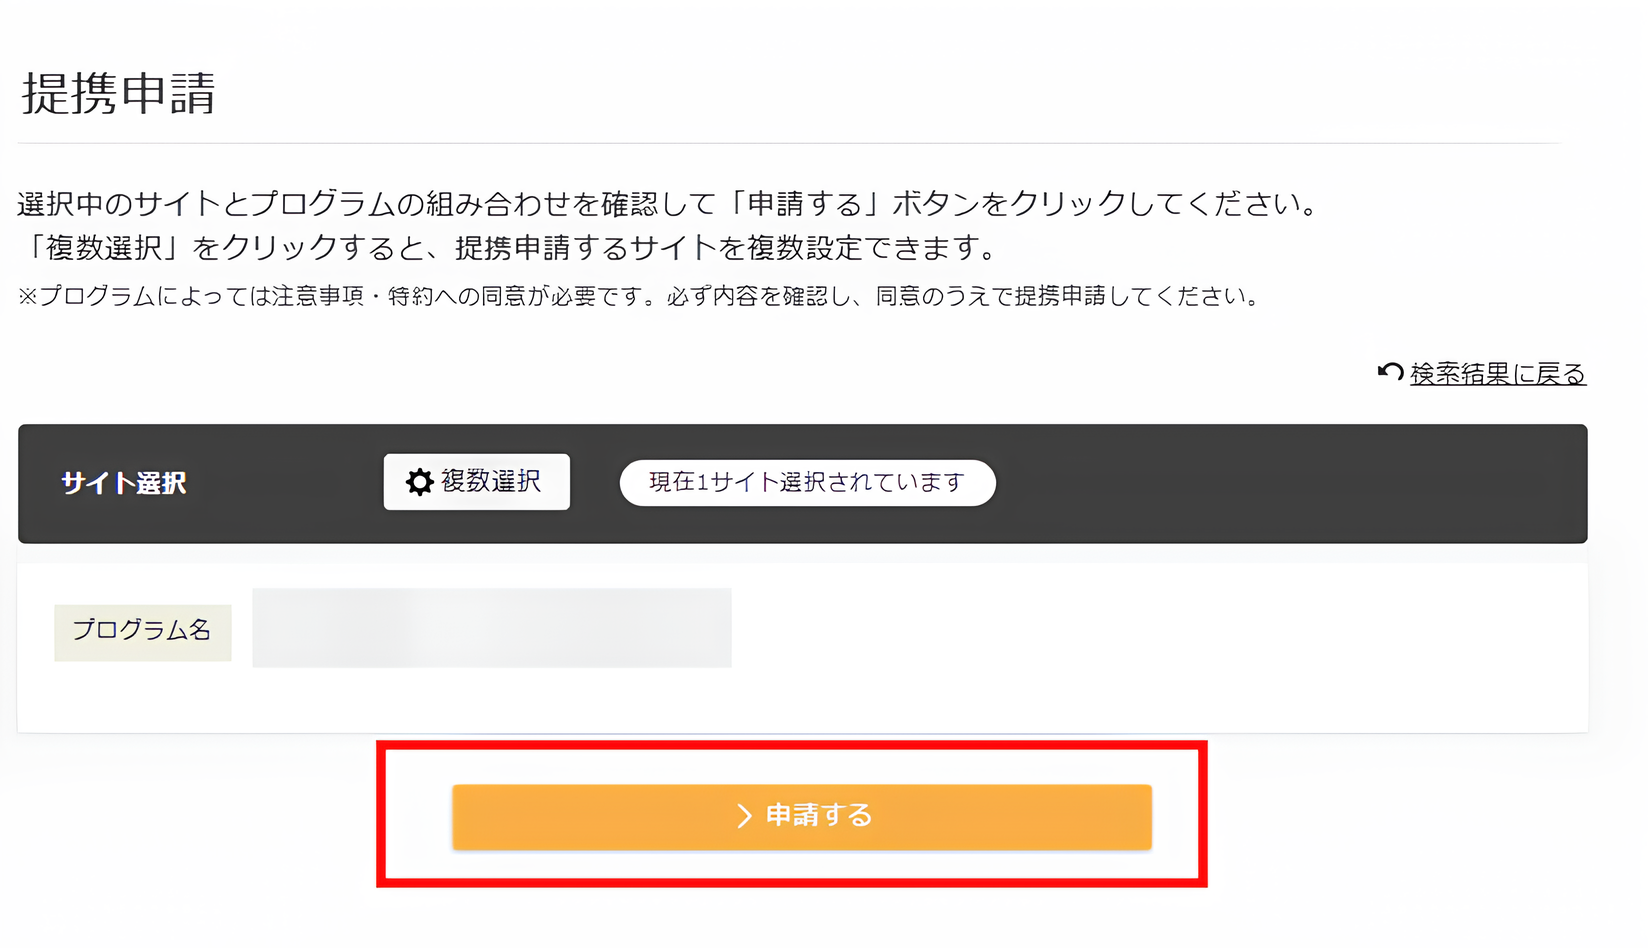Screen dimensions: 1648x948
Task: Submit with the orange 申請する button
Action: (x=802, y=817)
